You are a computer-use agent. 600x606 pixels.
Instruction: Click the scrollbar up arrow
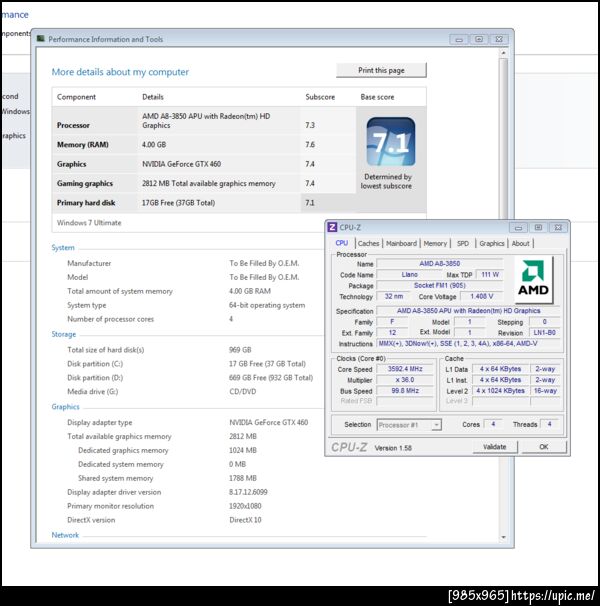point(503,53)
